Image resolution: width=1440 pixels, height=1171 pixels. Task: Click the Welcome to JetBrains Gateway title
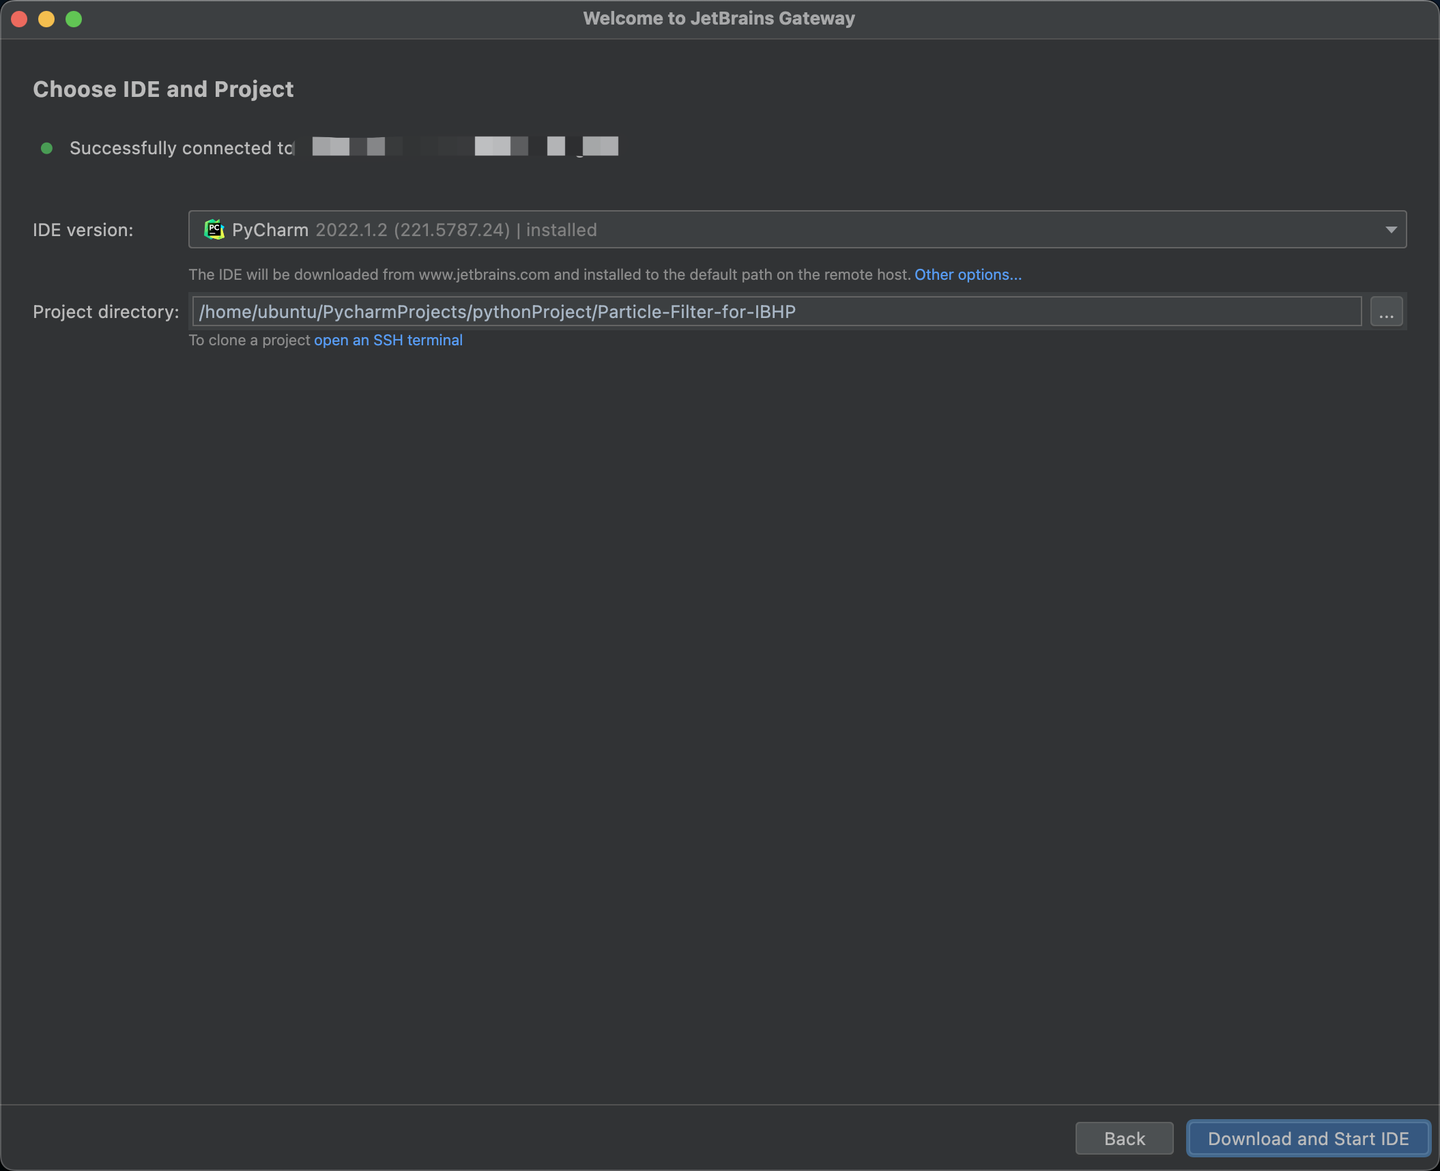[x=719, y=19]
